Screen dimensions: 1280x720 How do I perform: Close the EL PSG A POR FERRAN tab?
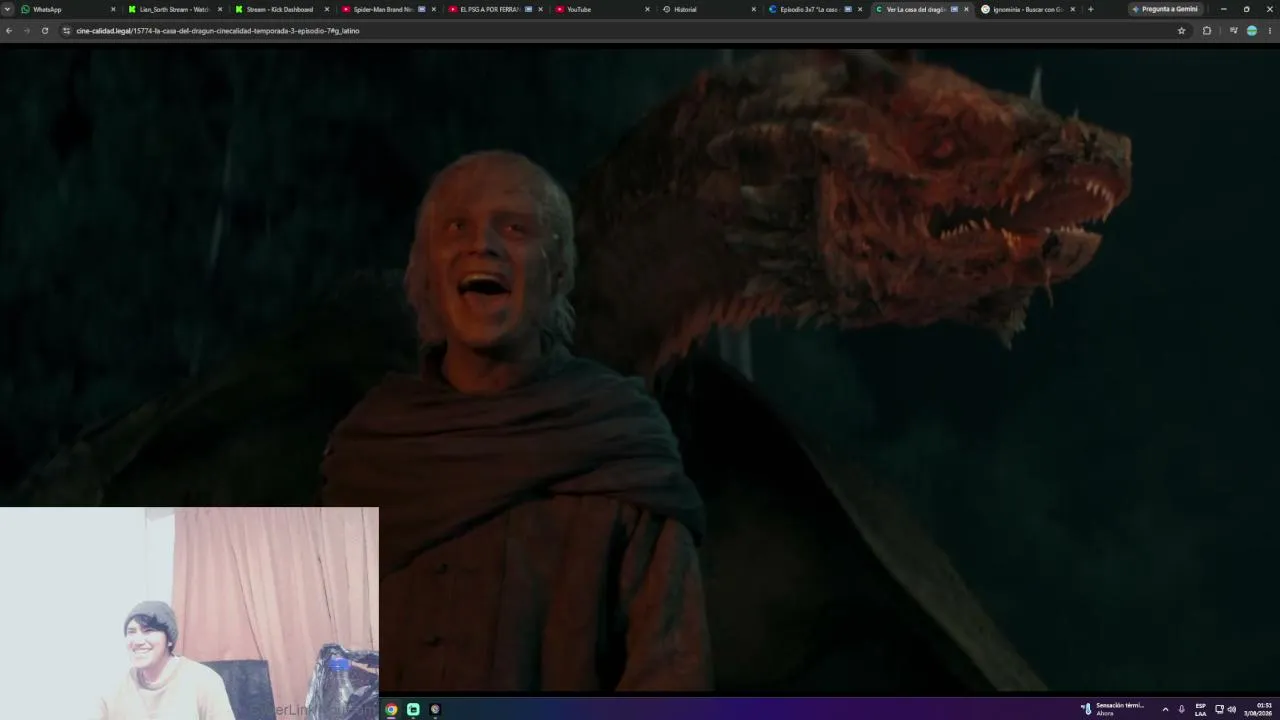tap(541, 9)
